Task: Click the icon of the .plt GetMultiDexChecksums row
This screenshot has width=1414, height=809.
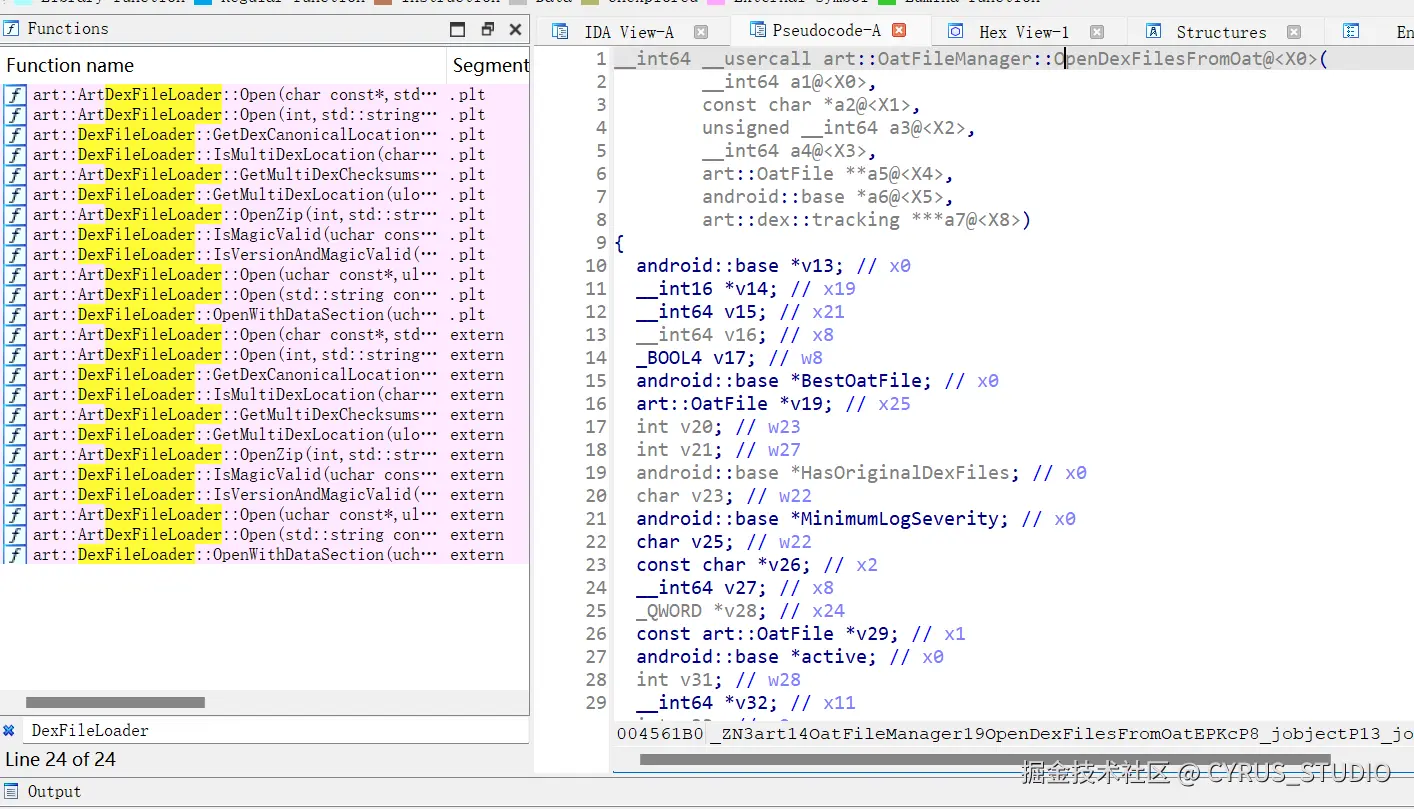Action: click(x=15, y=175)
